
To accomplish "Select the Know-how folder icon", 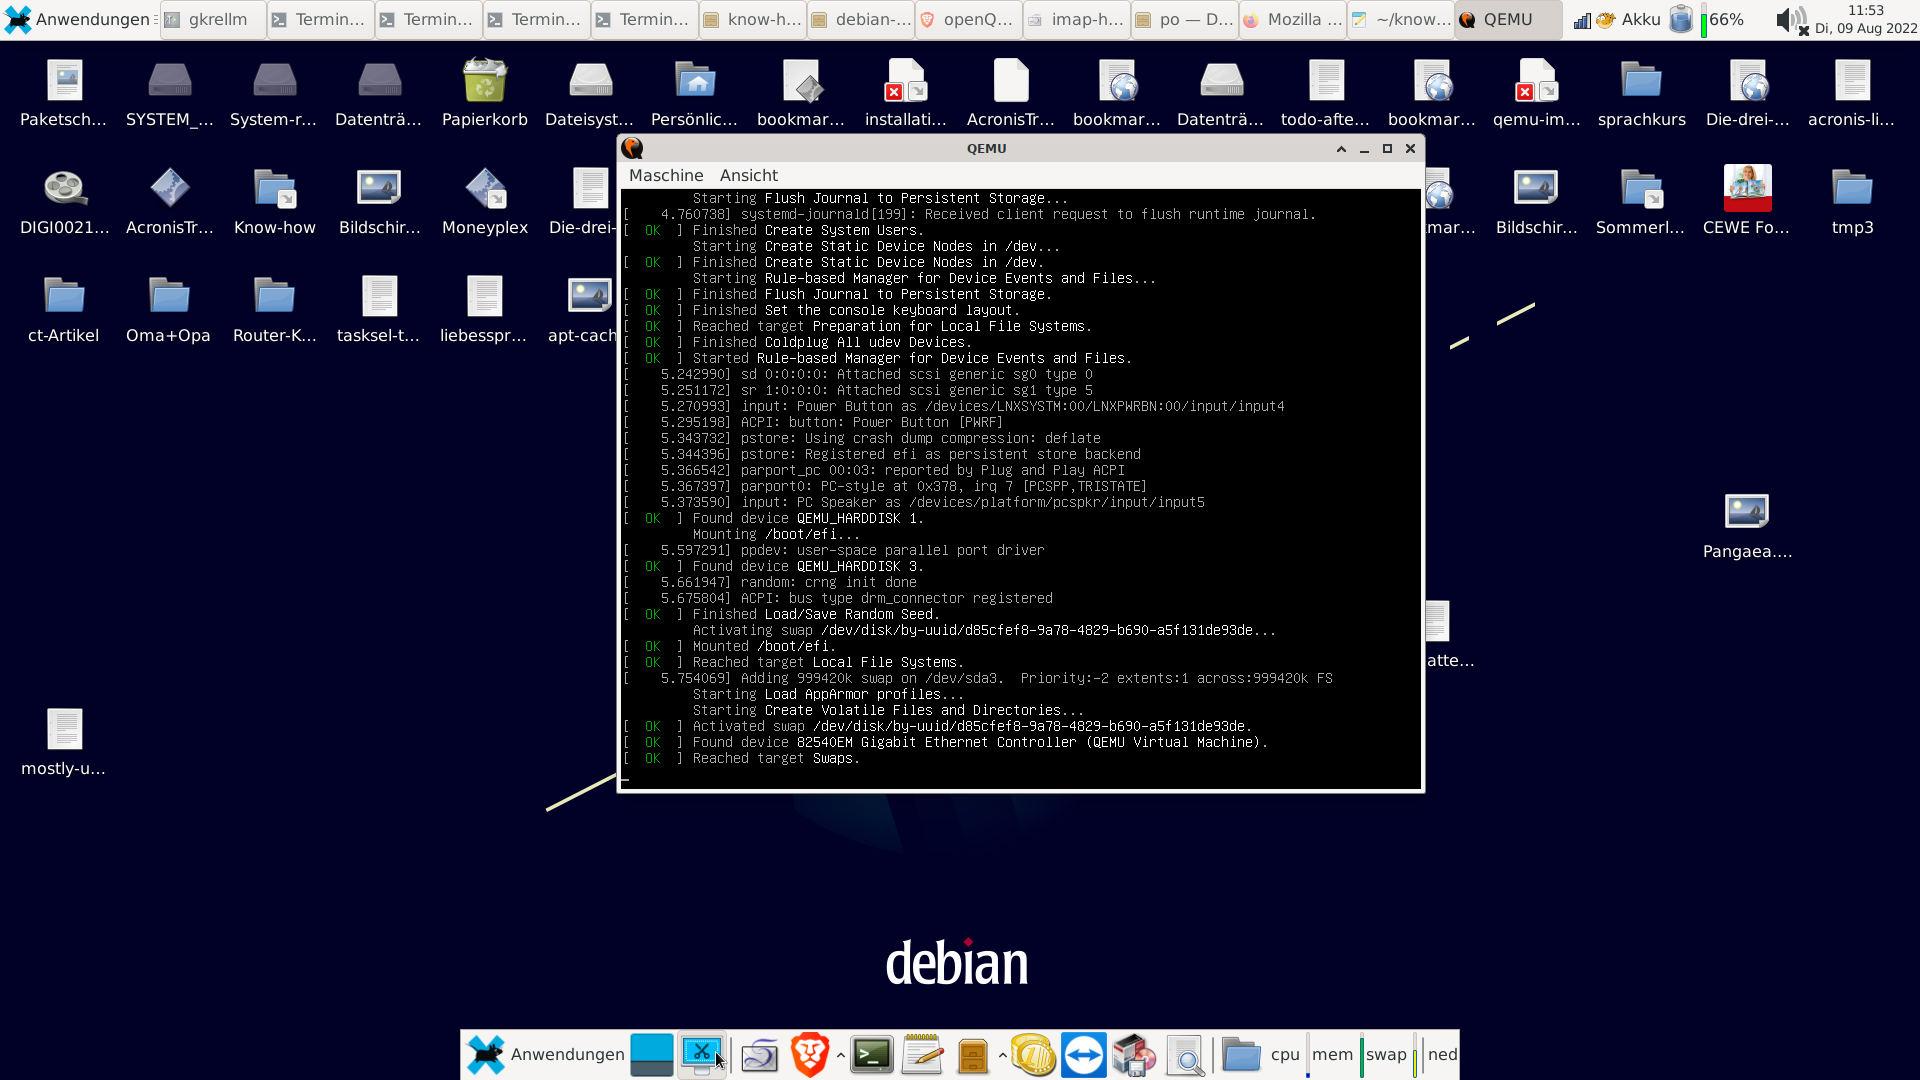I will coord(274,202).
